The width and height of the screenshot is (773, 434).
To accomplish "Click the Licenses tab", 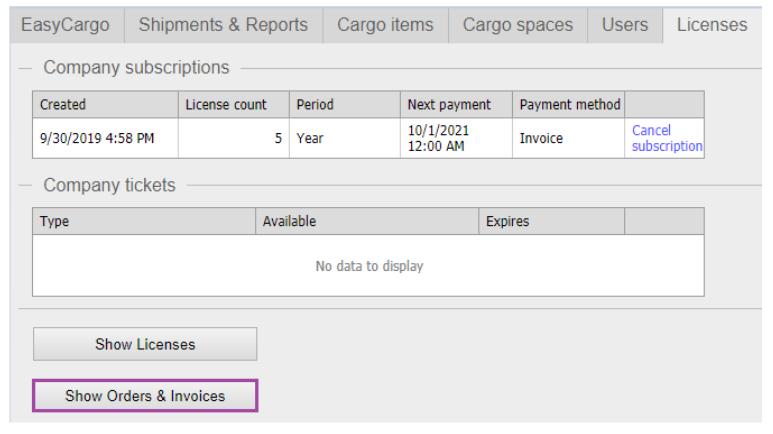I will point(712,25).
